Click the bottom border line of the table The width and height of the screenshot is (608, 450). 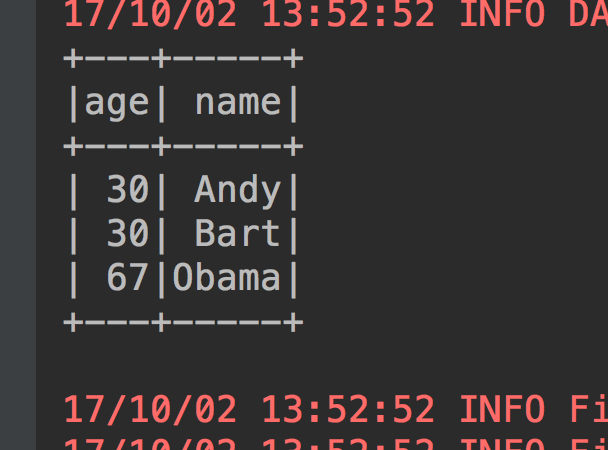(182, 321)
